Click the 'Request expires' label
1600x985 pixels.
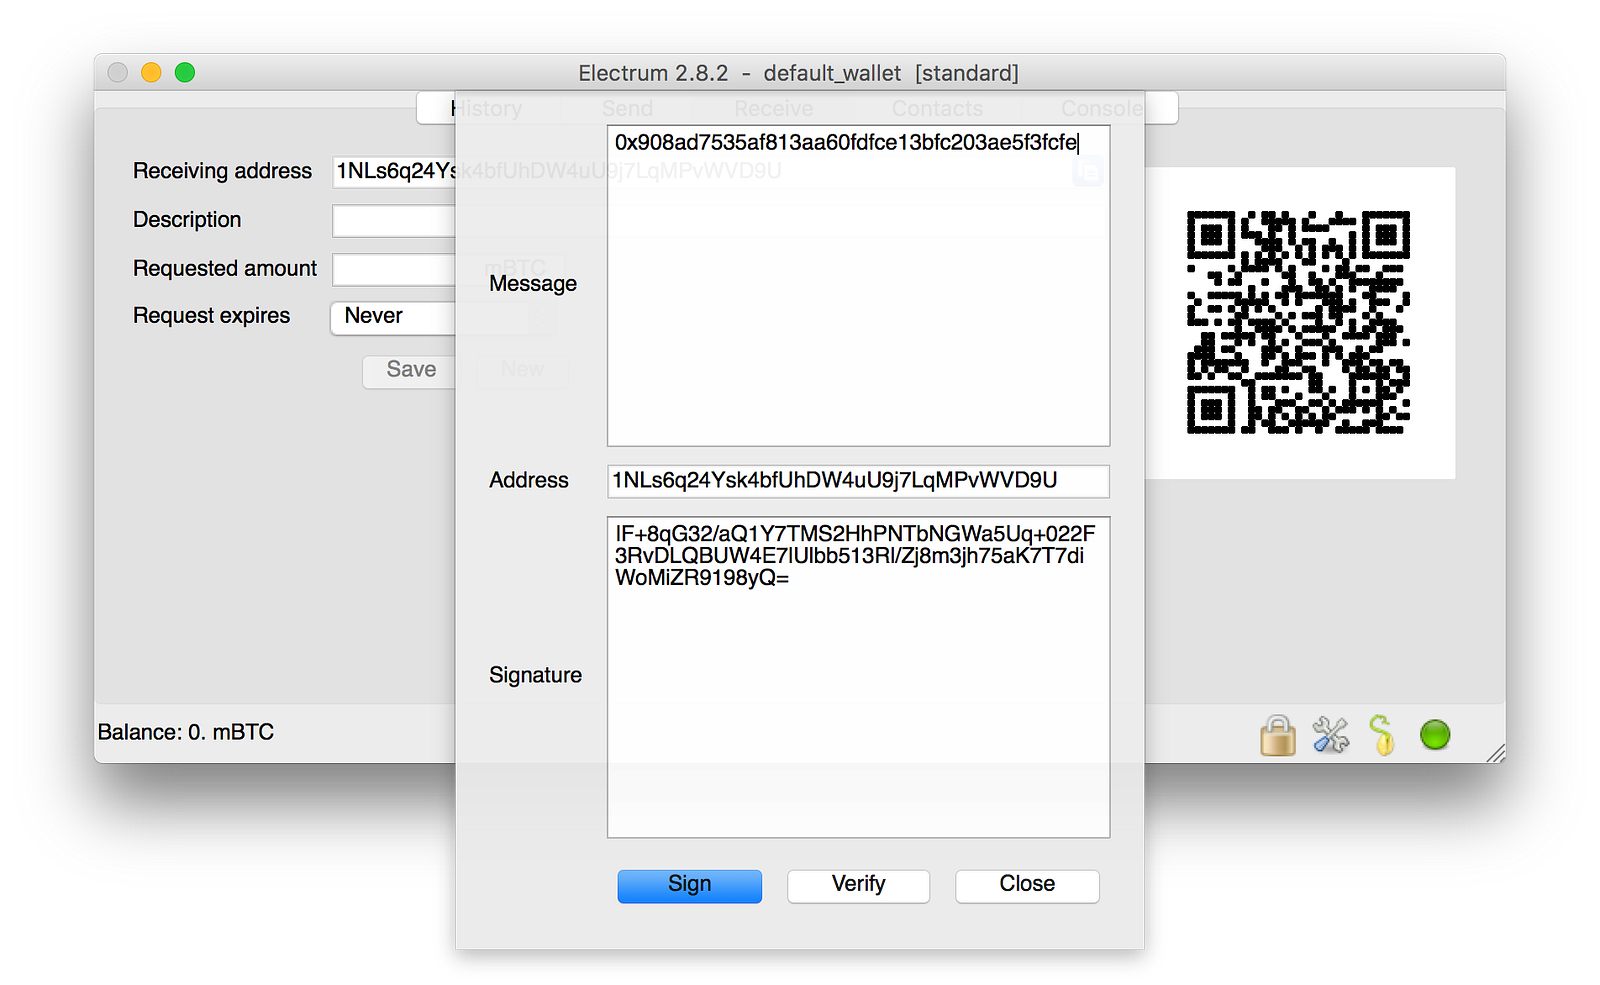[211, 316]
